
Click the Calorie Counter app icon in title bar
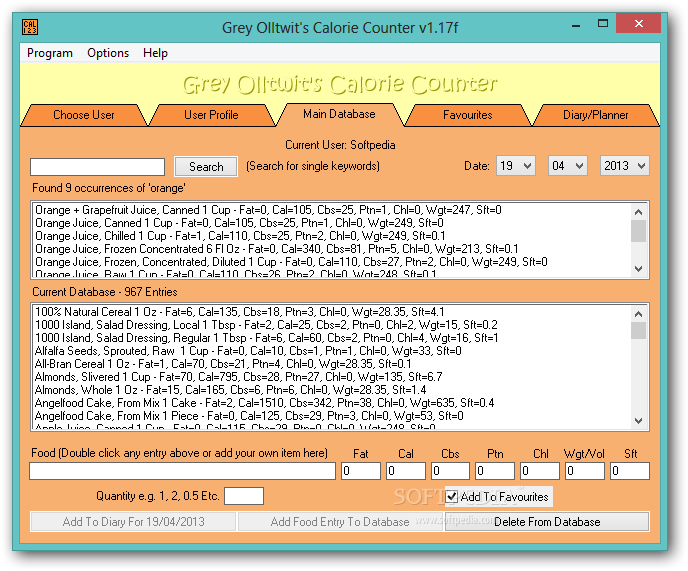pos(30,27)
